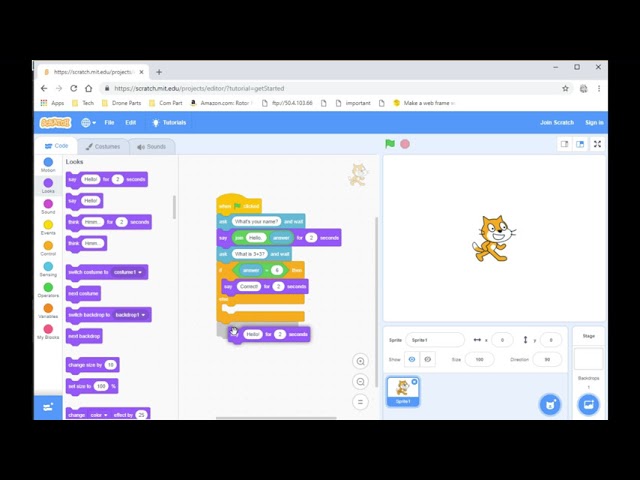Viewport: 640px width, 480px height.
Task: Click the next backdrop block in palette
Action: [x=84, y=336]
